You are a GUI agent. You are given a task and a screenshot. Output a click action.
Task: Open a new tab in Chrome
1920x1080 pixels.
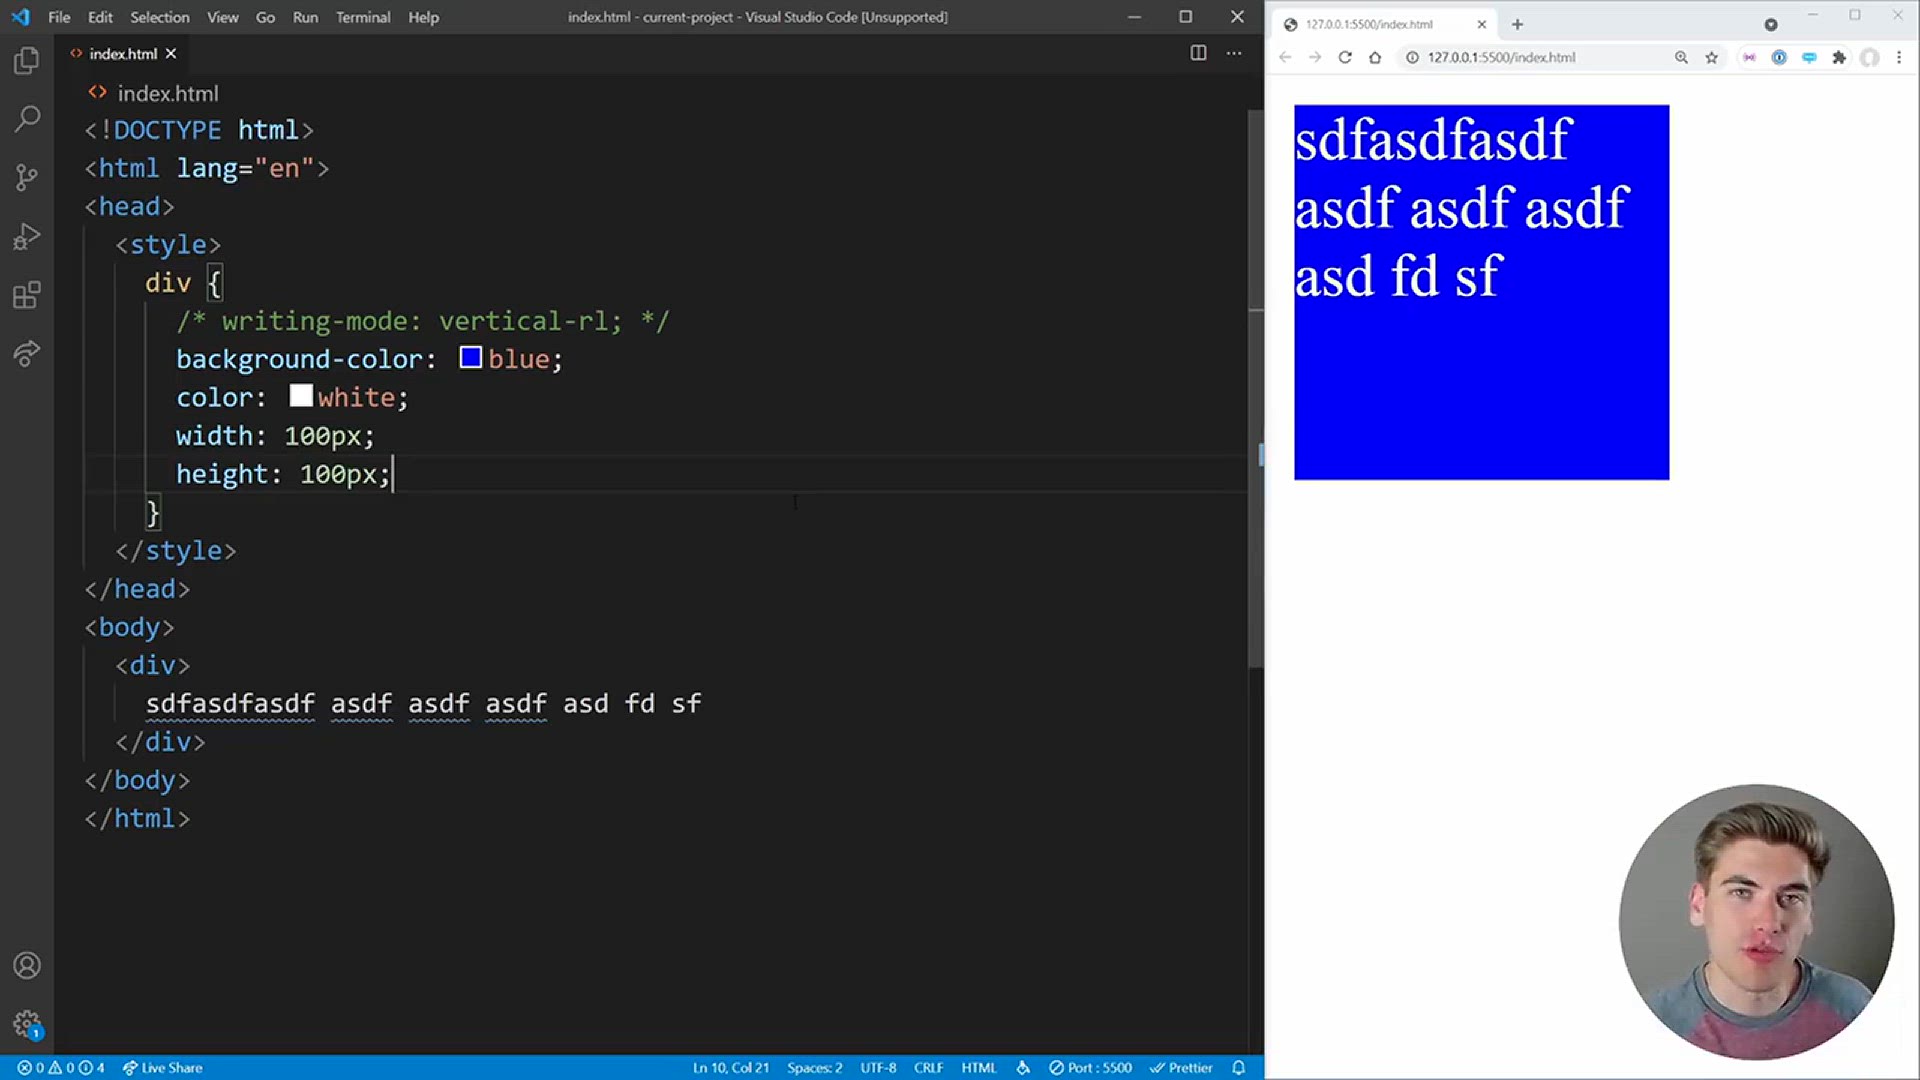tap(1517, 24)
